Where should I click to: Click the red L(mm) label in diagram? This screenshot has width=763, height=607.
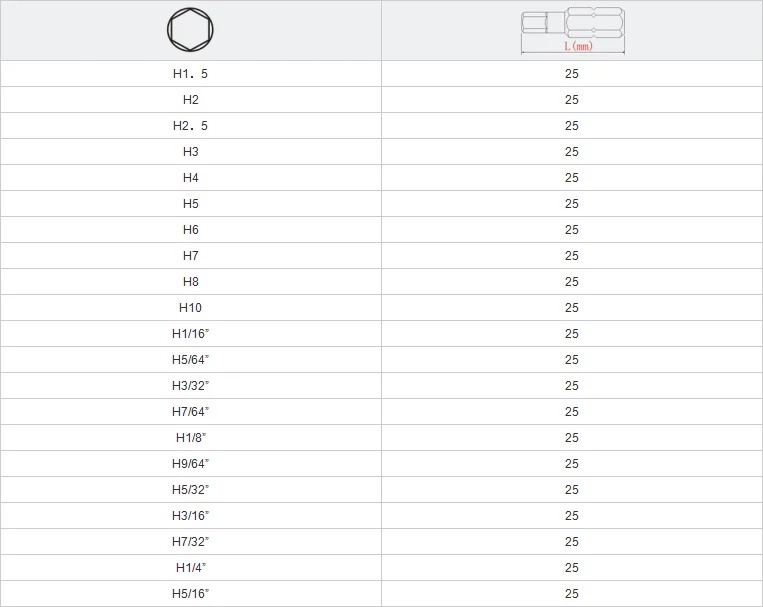578,47
